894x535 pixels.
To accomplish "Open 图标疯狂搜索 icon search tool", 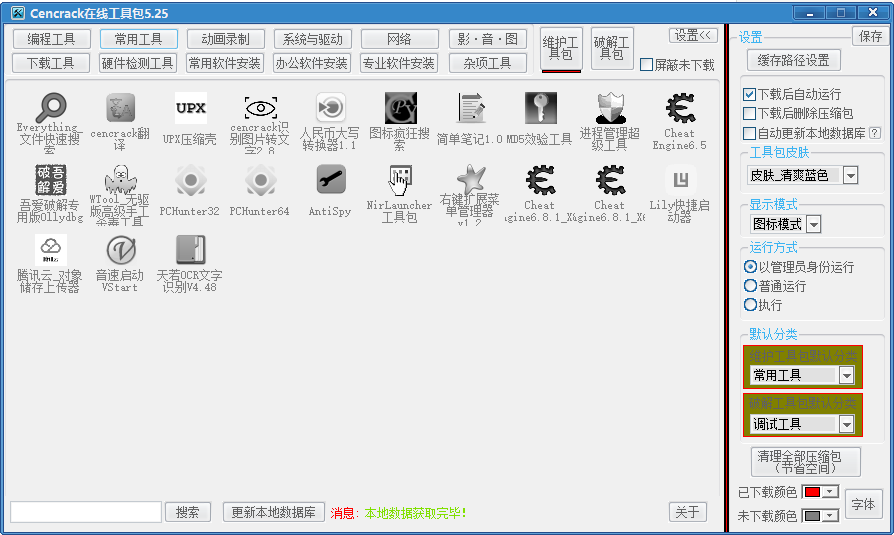I will (x=400, y=108).
